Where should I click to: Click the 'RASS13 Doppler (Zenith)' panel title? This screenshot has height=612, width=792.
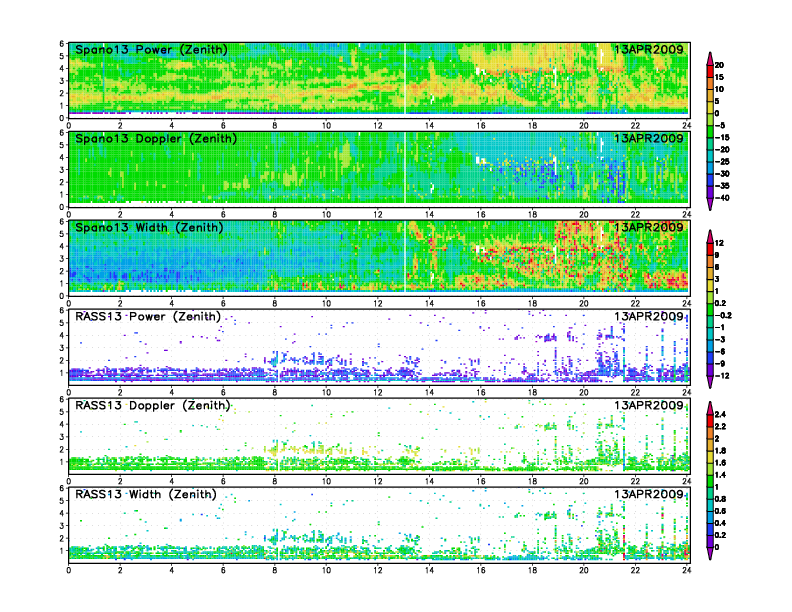click(153, 405)
